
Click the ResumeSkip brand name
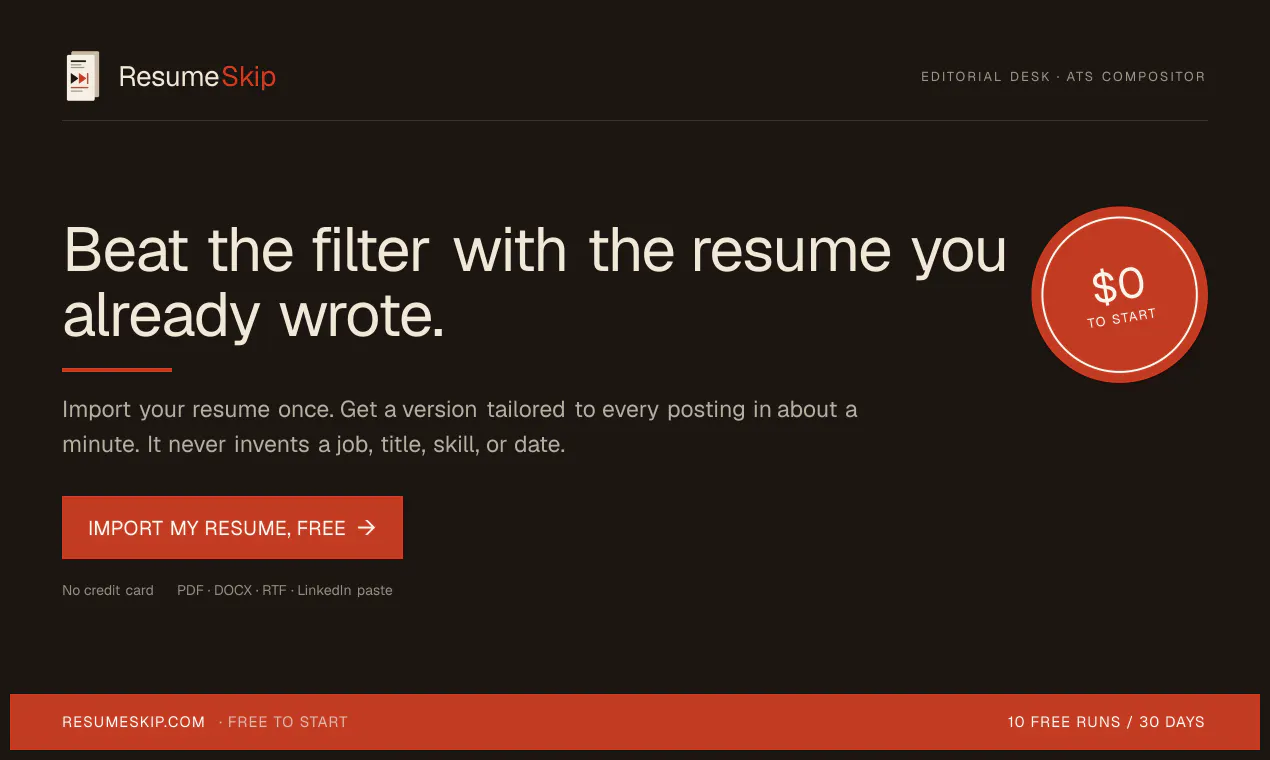[x=197, y=77]
